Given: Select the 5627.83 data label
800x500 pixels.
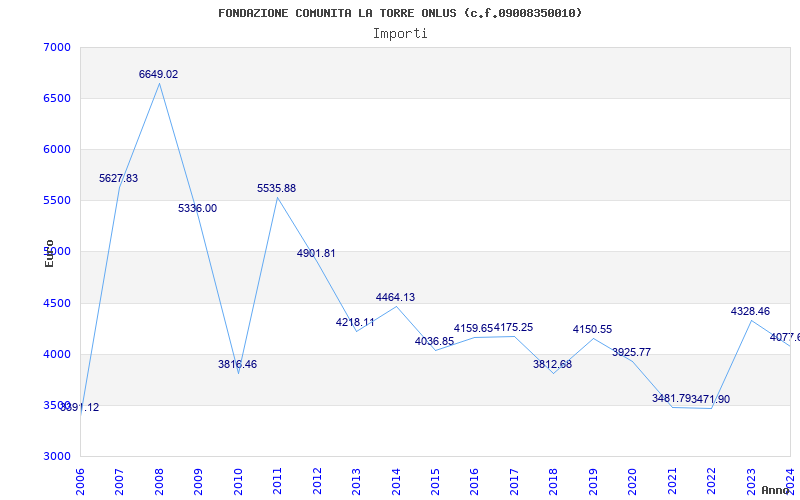Looking at the screenshot, I should (118, 179).
